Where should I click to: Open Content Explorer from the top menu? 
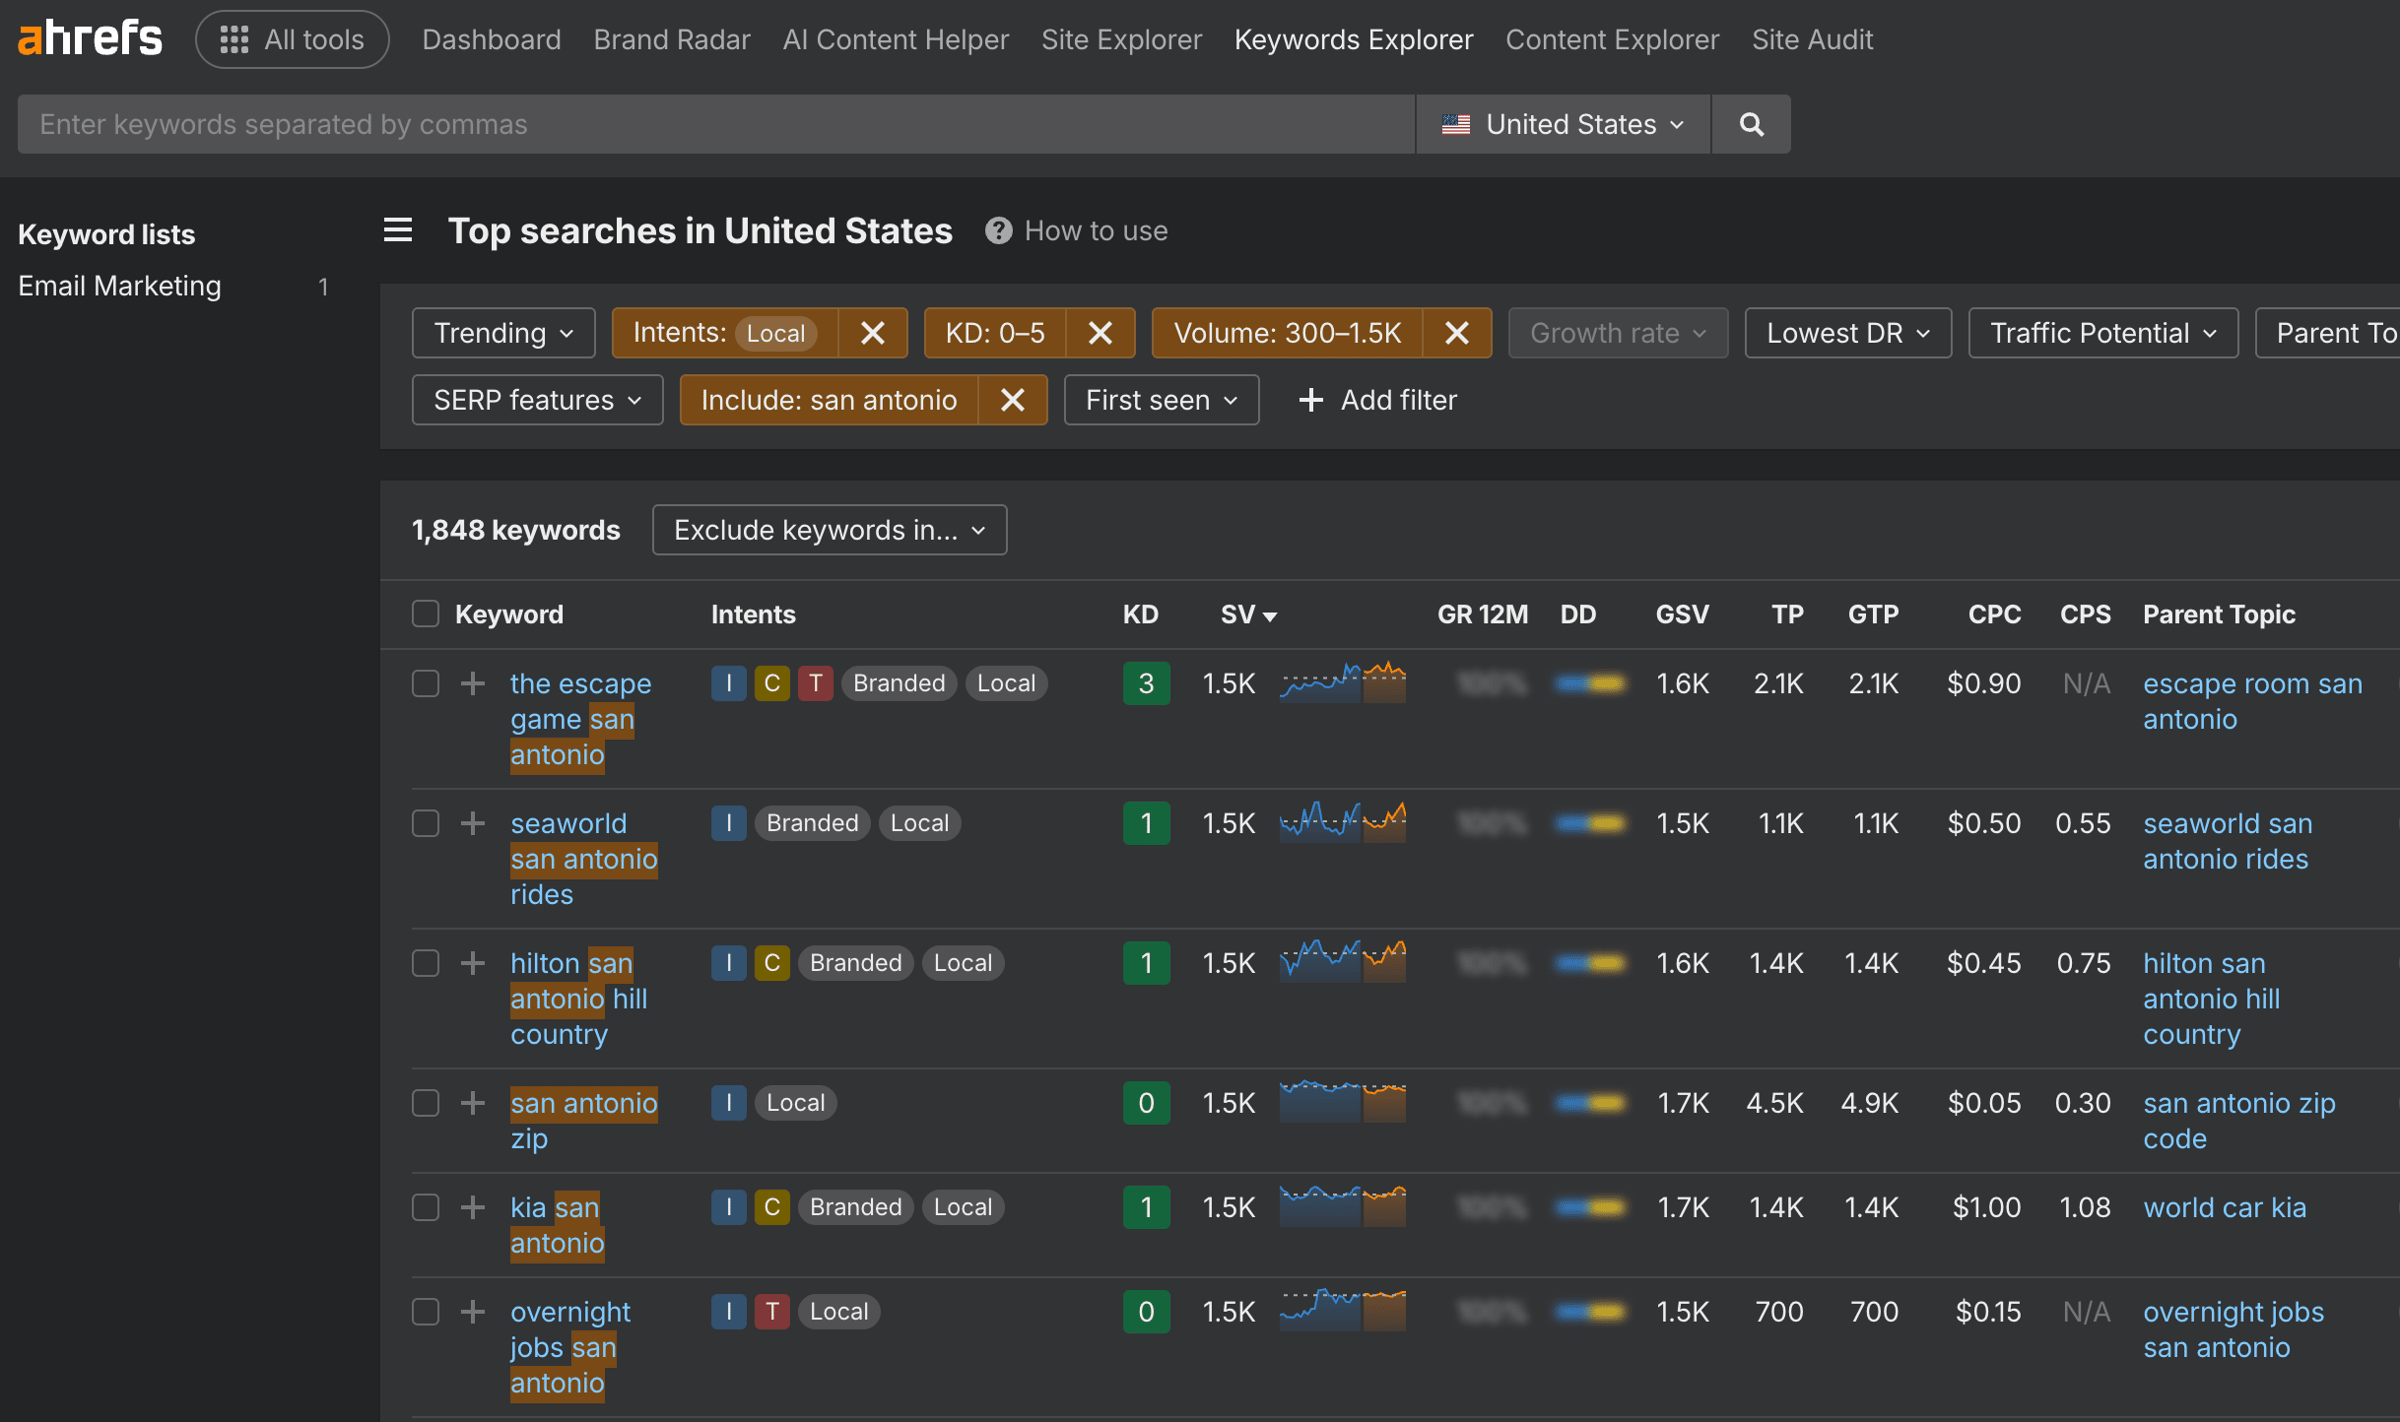pos(1612,40)
